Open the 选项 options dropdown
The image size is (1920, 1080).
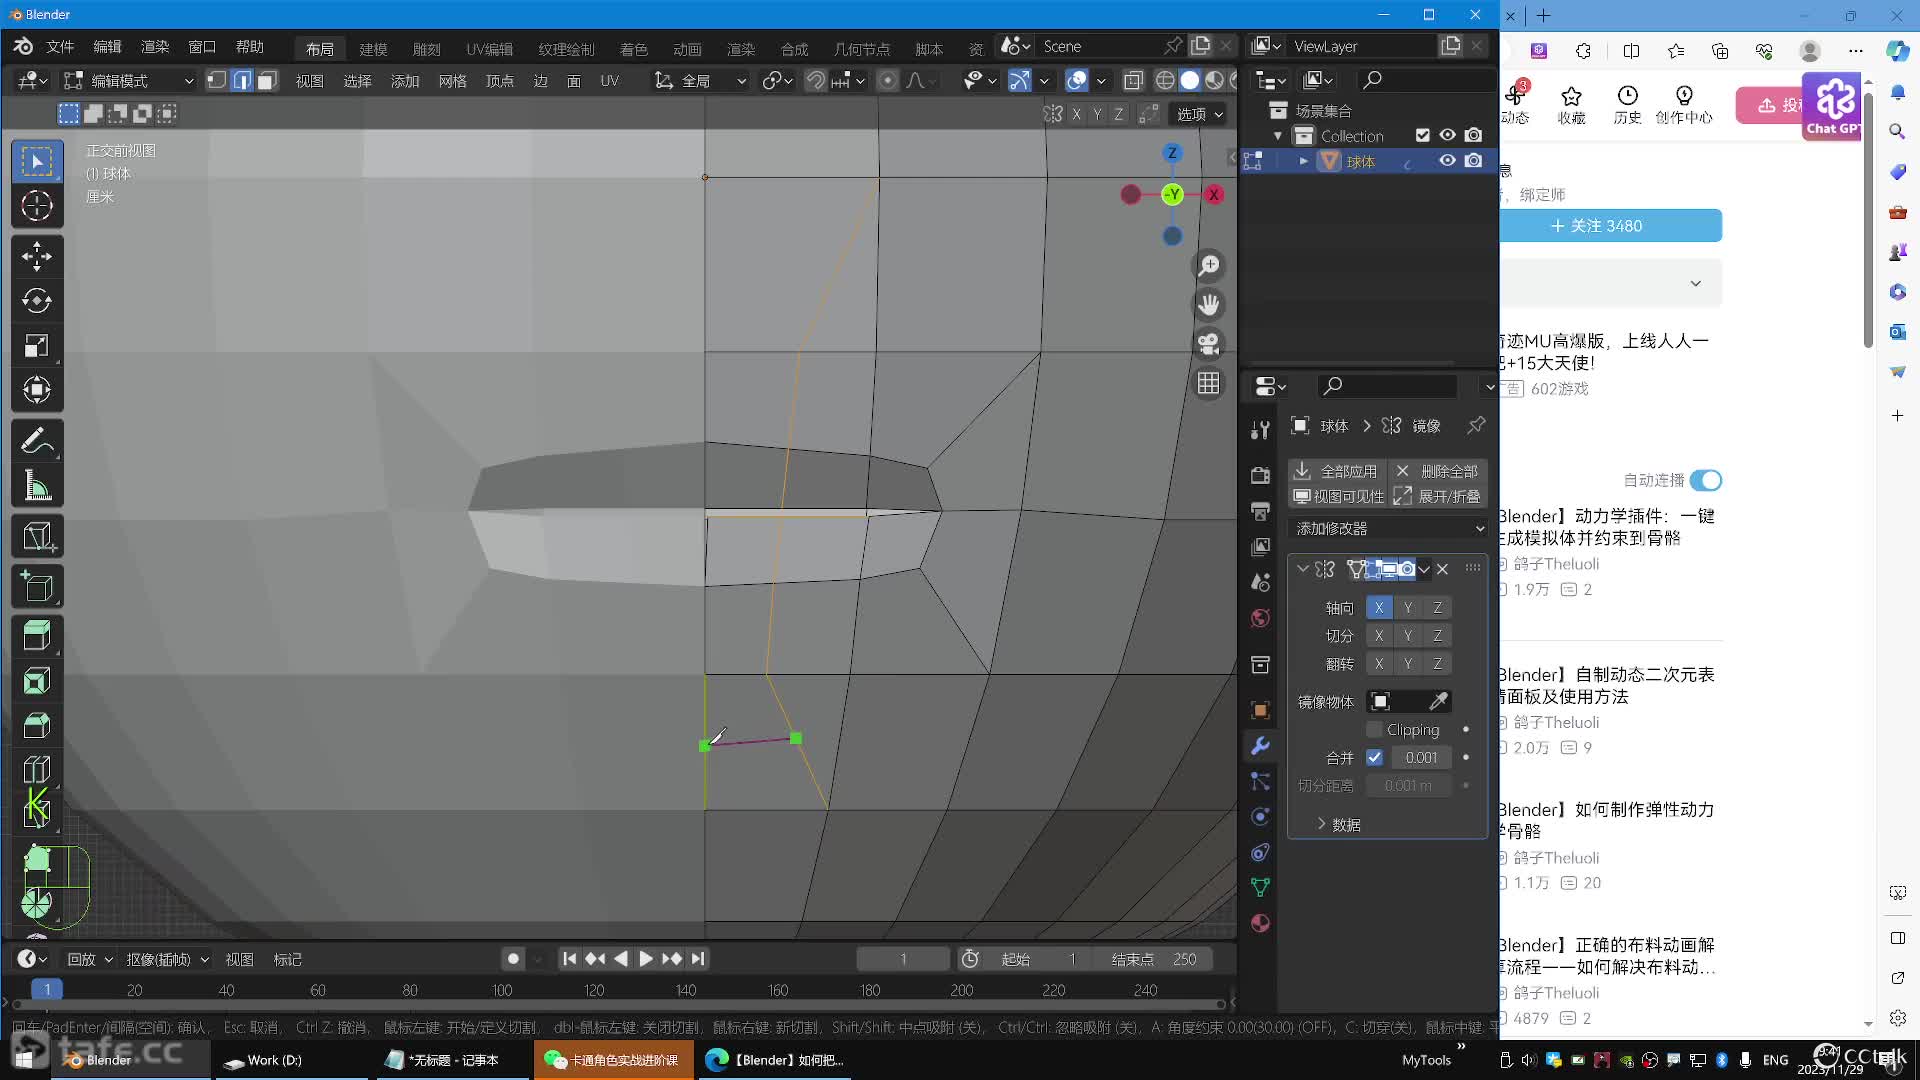1199,114
